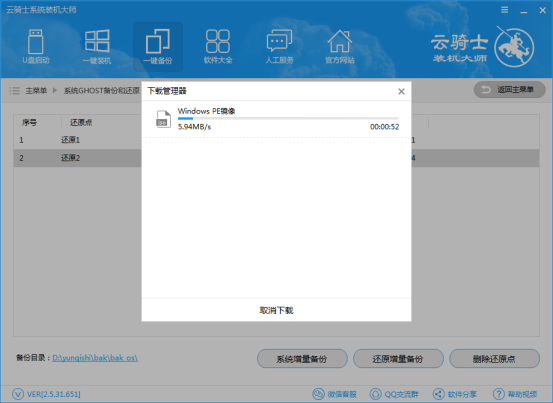Click the 下载管理器 dialog title
553x403 pixels.
pyautogui.click(x=166, y=91)
